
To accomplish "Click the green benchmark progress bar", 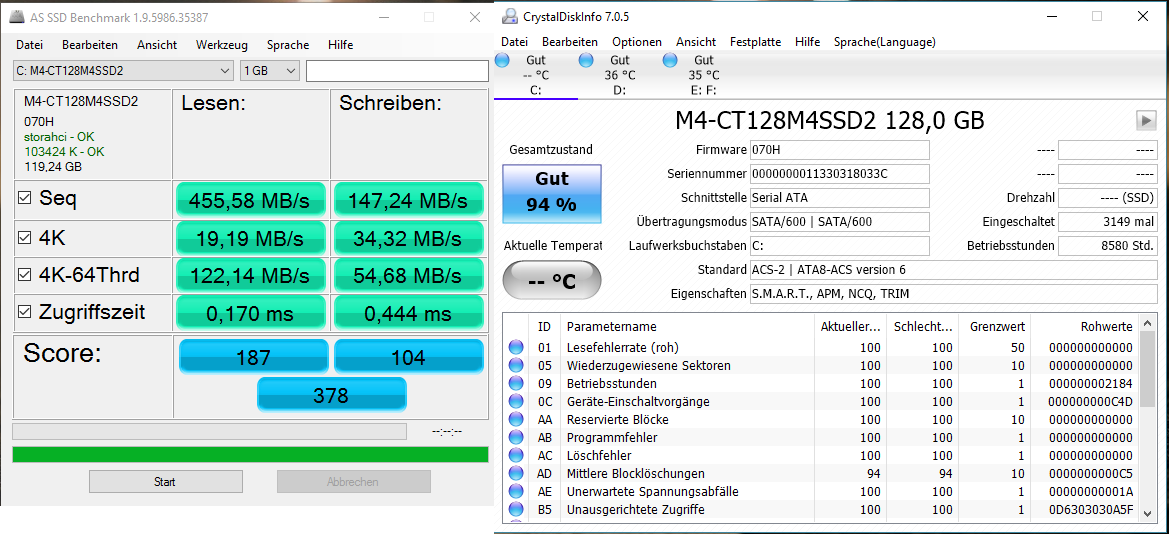I will coord(250,454).
